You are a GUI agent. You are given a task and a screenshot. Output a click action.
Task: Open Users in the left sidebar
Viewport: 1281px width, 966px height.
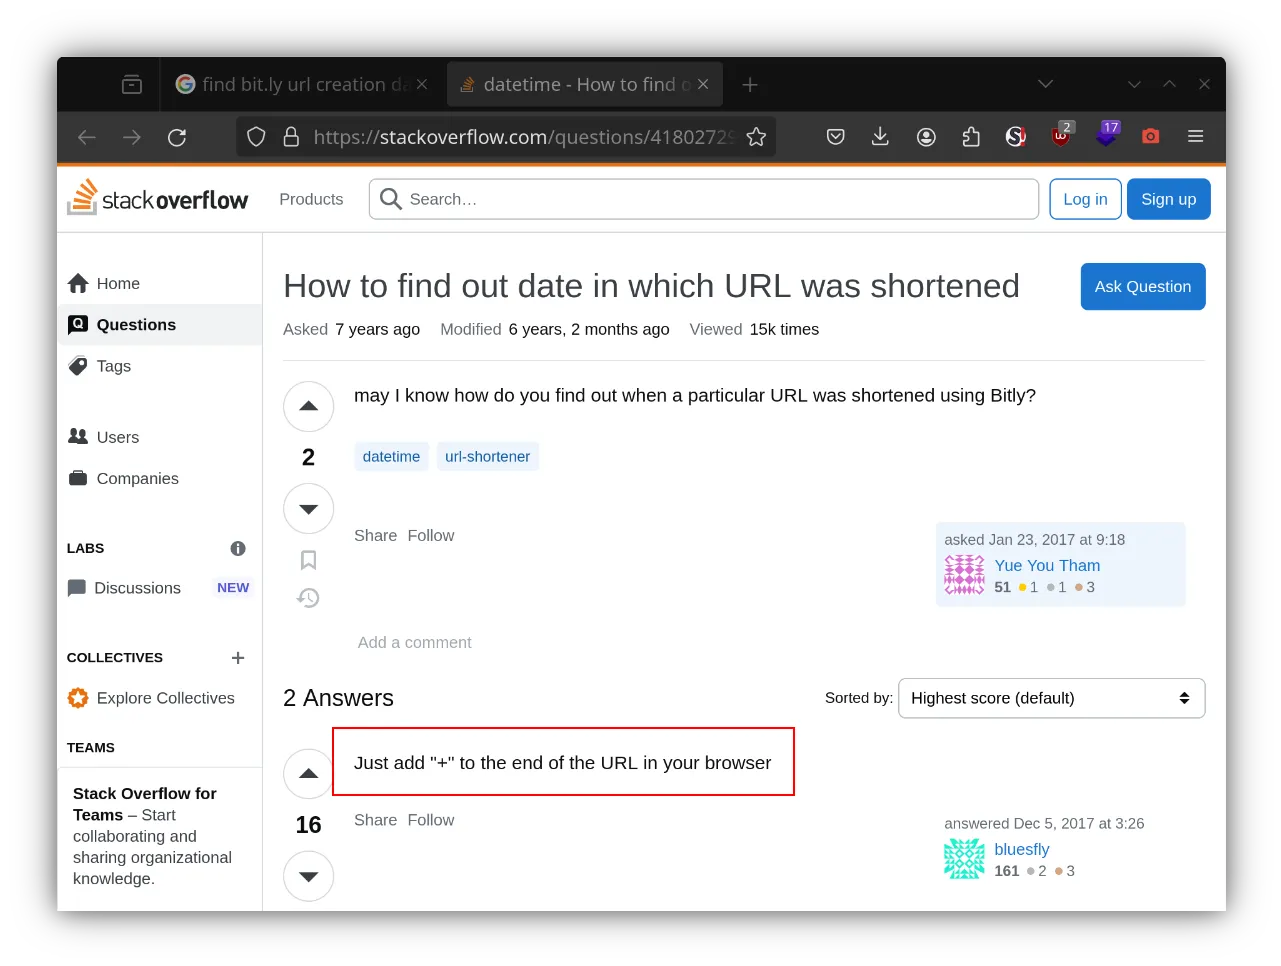pyautogui.click(x=160, y=437)
